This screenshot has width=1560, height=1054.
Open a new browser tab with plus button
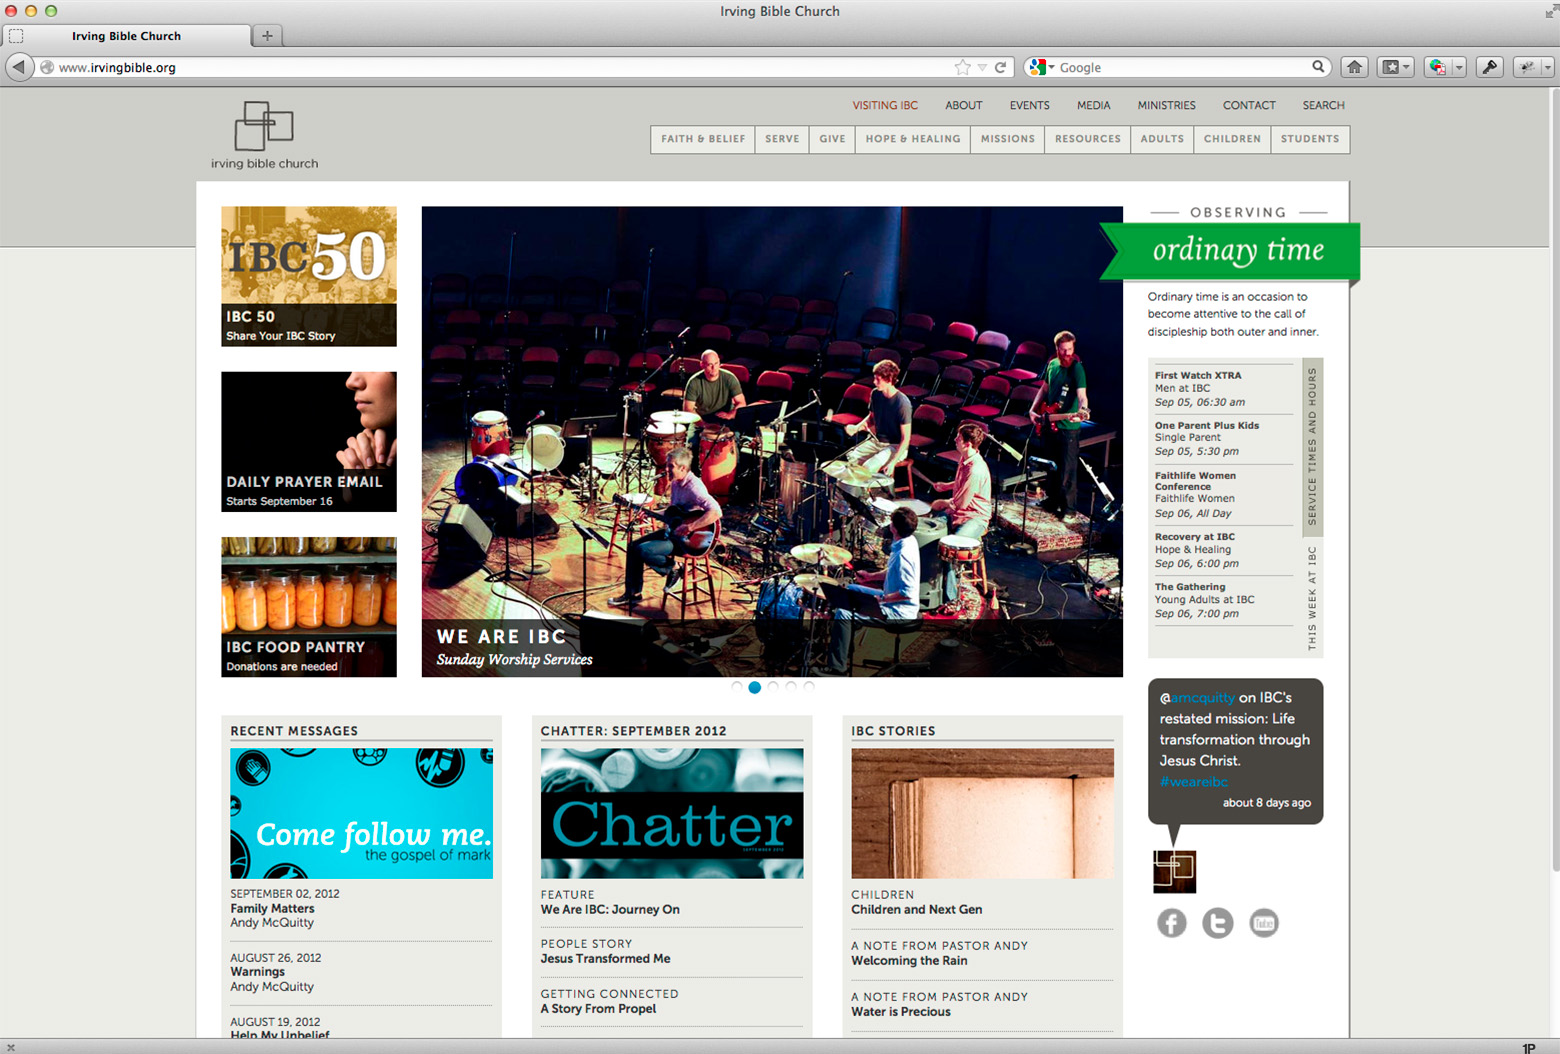coord(267,36)
